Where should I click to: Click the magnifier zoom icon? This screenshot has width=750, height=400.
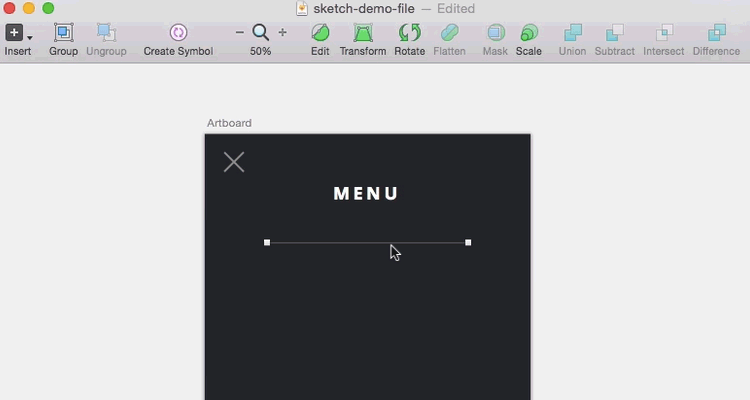coord(261,33)
